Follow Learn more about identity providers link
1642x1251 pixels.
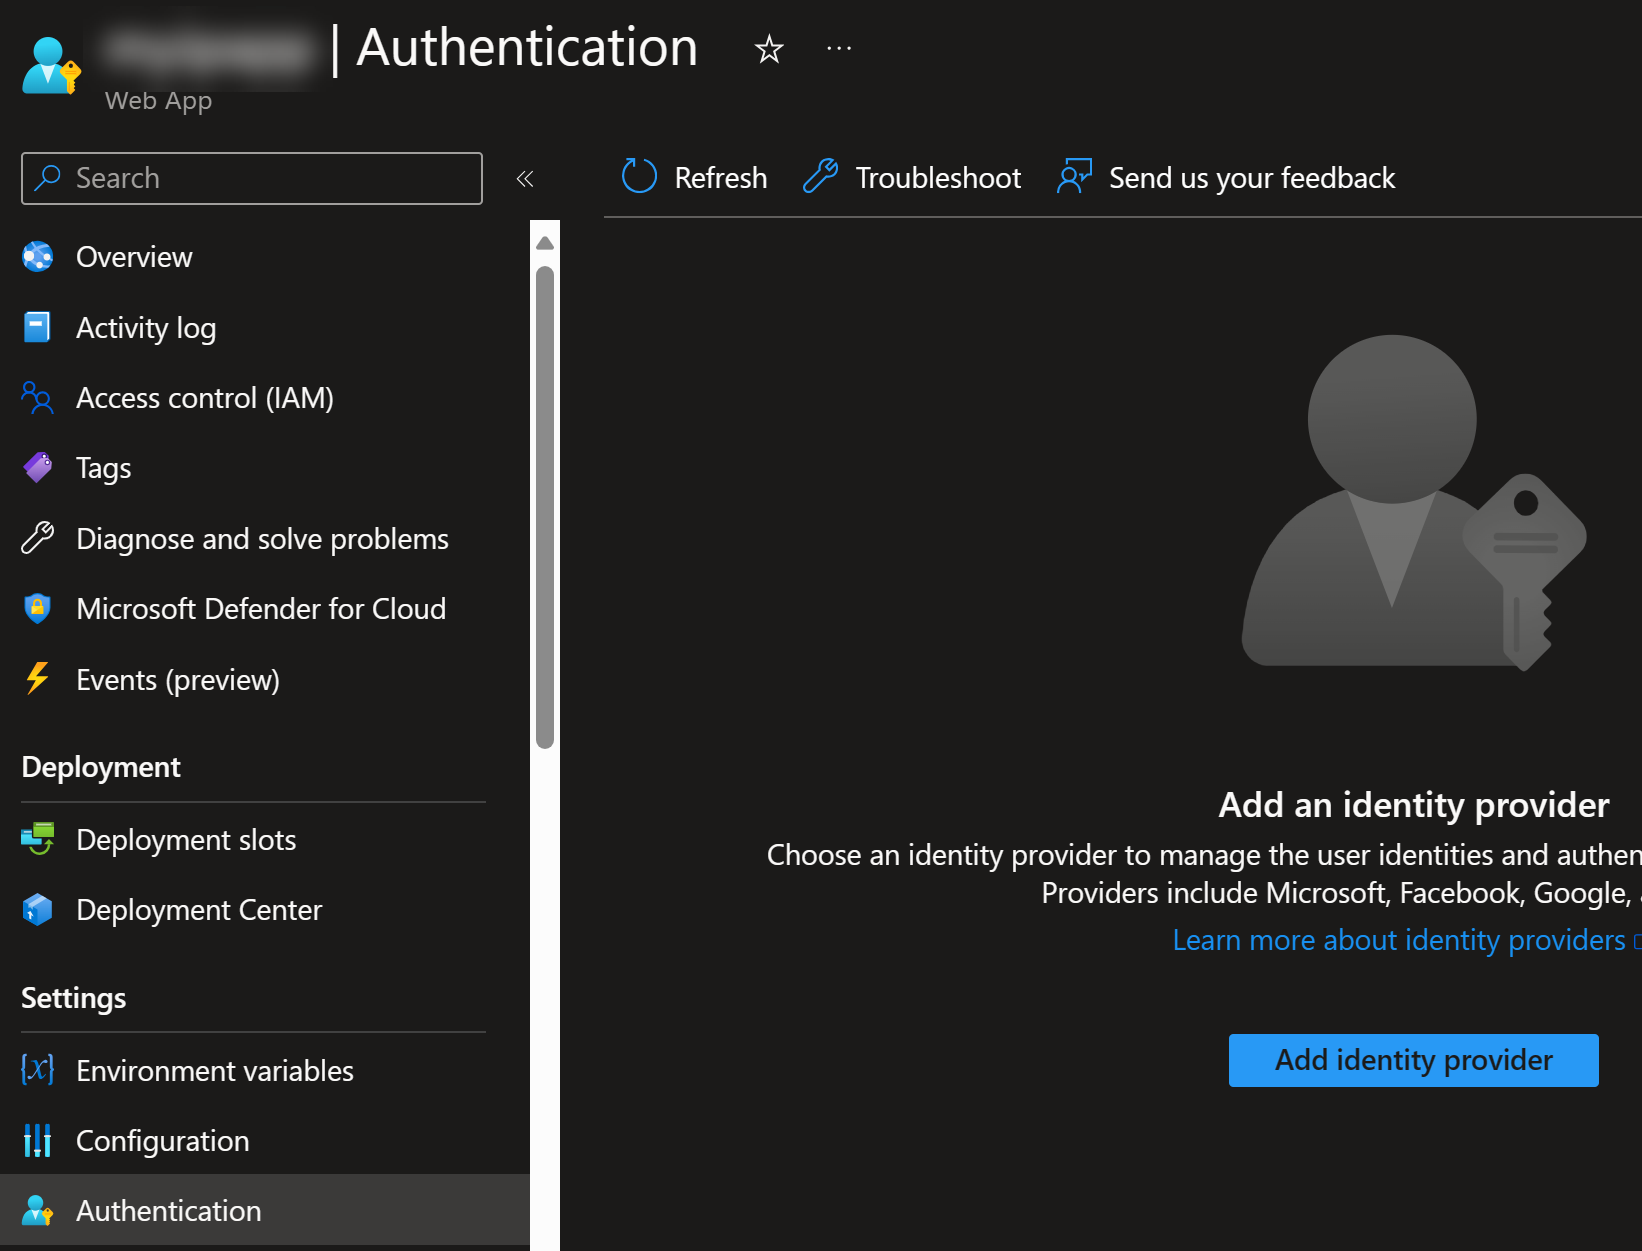coord(1398,940)
